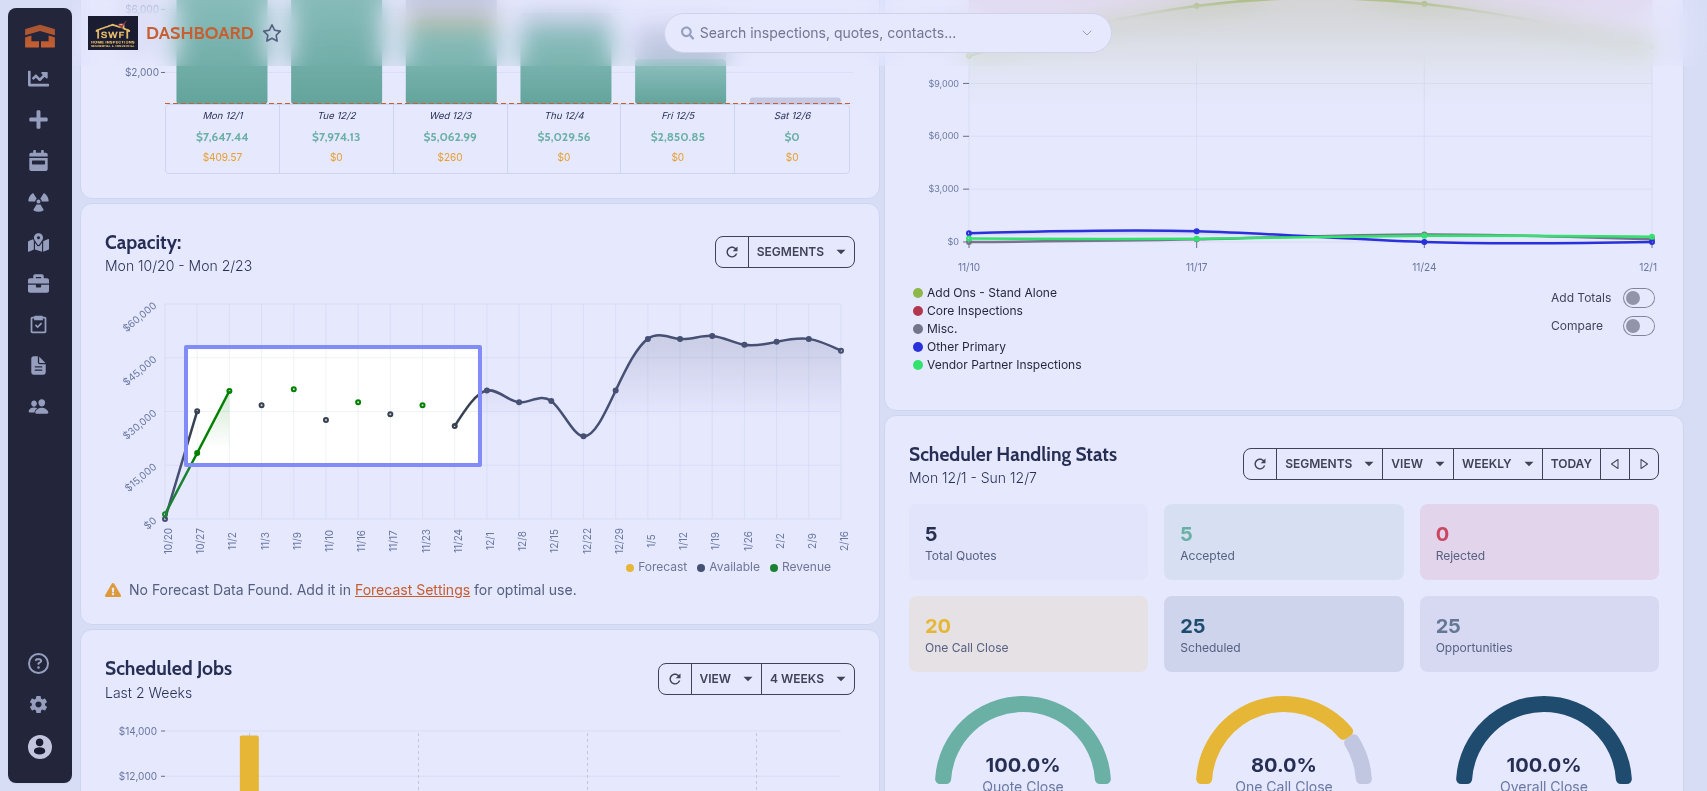This screenshot has height=791, width=1707.
Task: Open the 4 WEEKS dropdown
Action: 807,679
